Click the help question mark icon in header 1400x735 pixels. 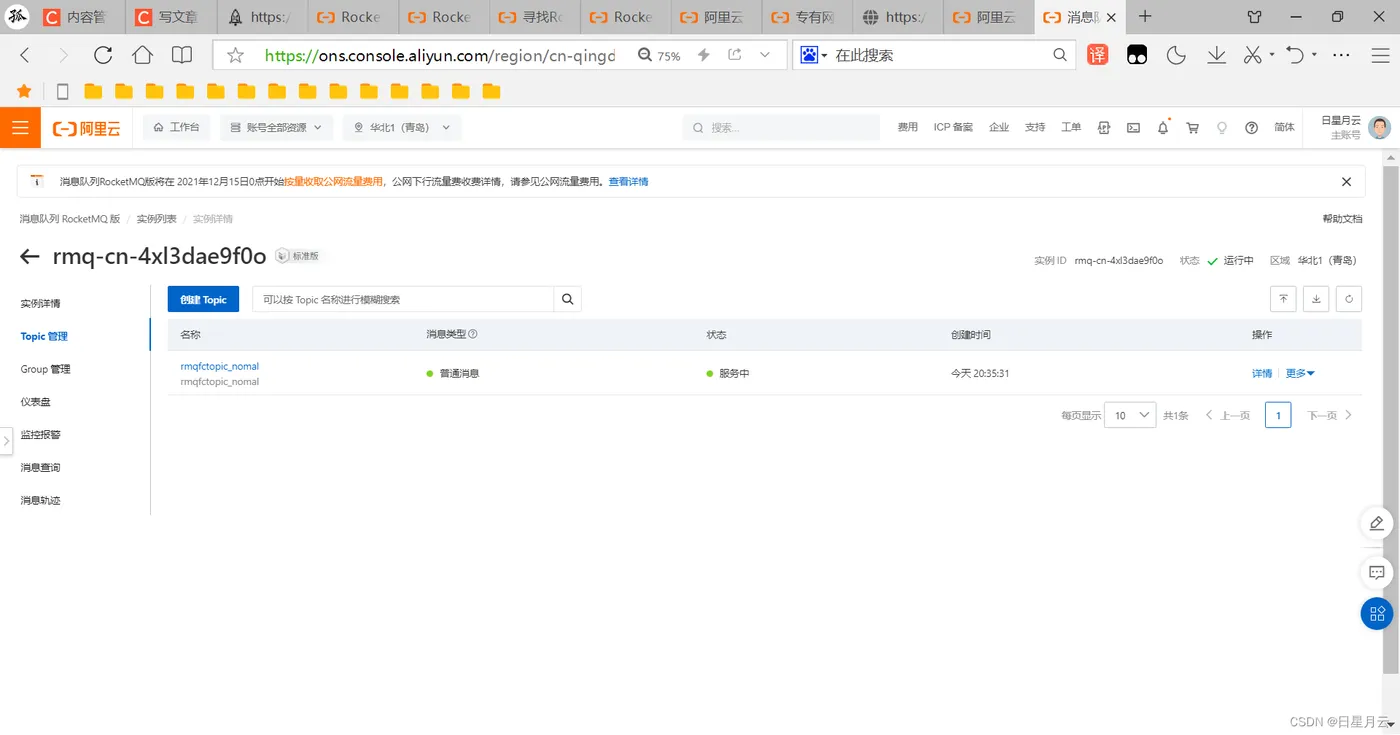coord(1251,128)
